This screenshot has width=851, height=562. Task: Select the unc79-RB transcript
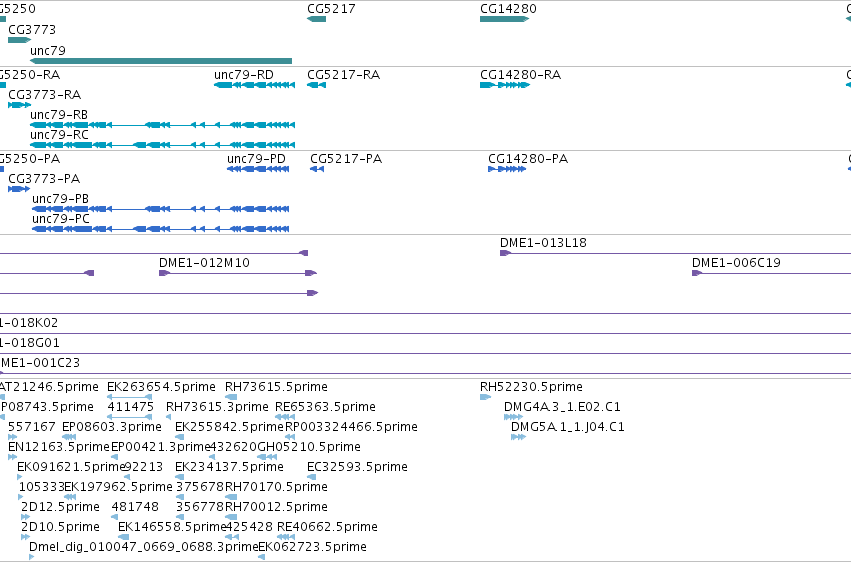(162, 125)
